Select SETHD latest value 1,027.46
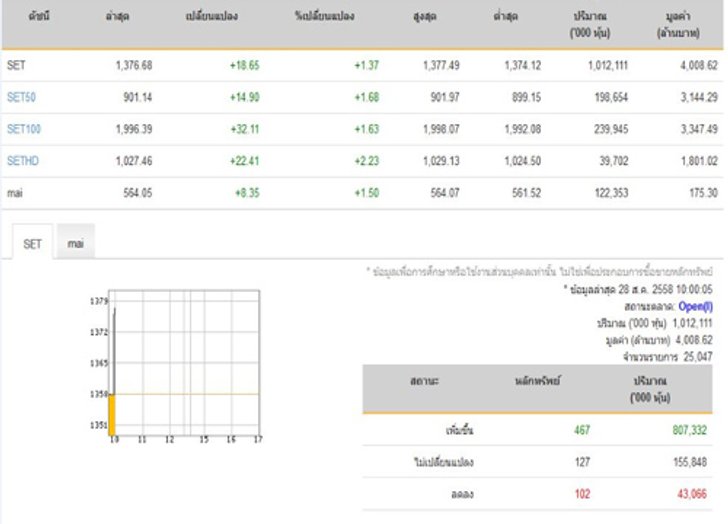 (x=134, y=161)
